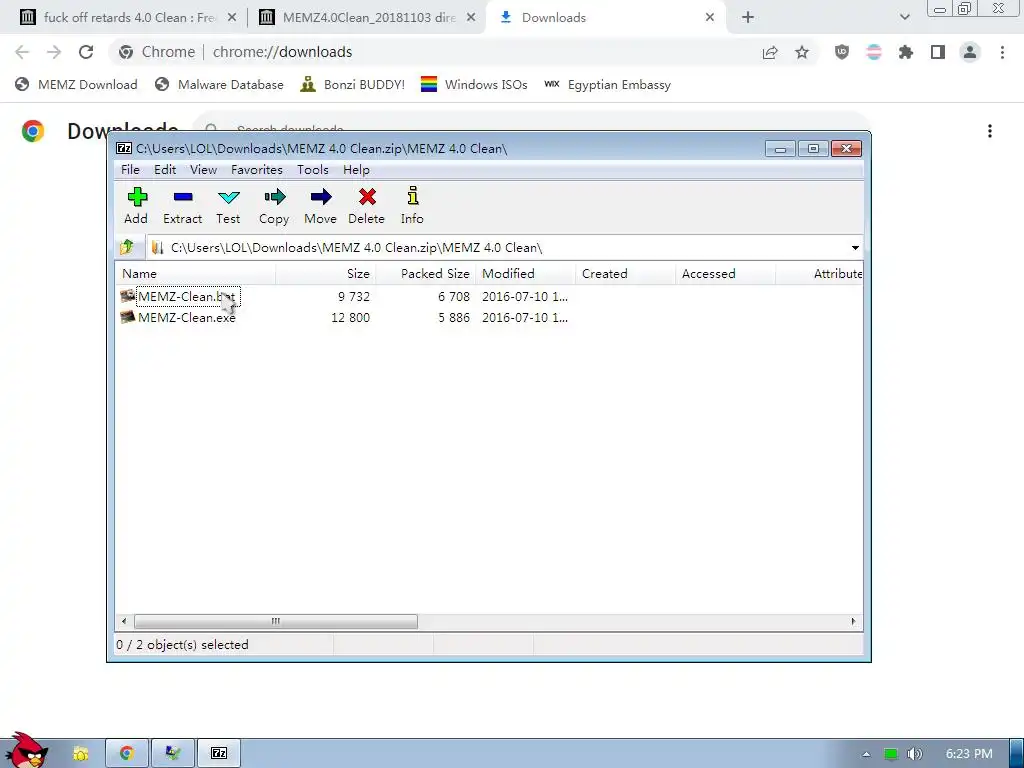This screenshot has width=1024, height=768.
Task: Open the Edit menu in 7-Zip
Action: coord(165,170)
